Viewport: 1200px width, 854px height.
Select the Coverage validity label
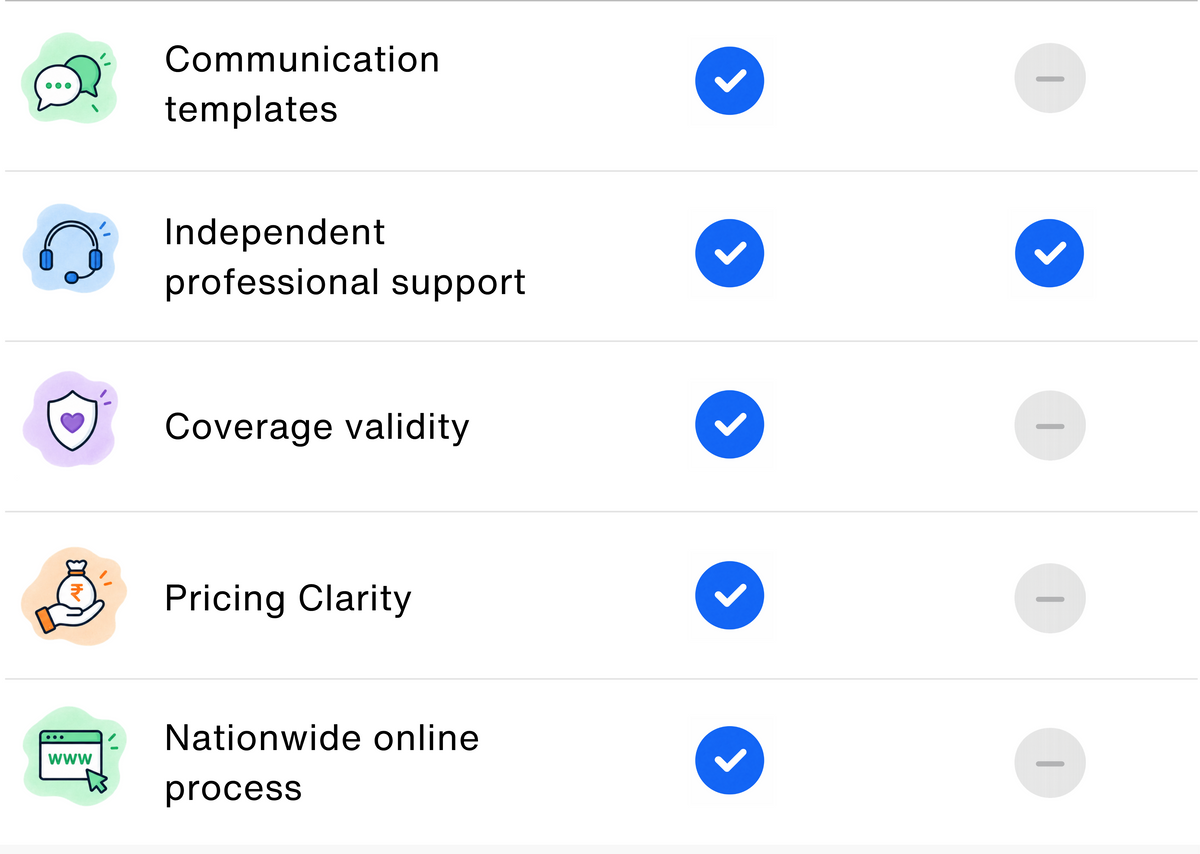pos(317,427)
